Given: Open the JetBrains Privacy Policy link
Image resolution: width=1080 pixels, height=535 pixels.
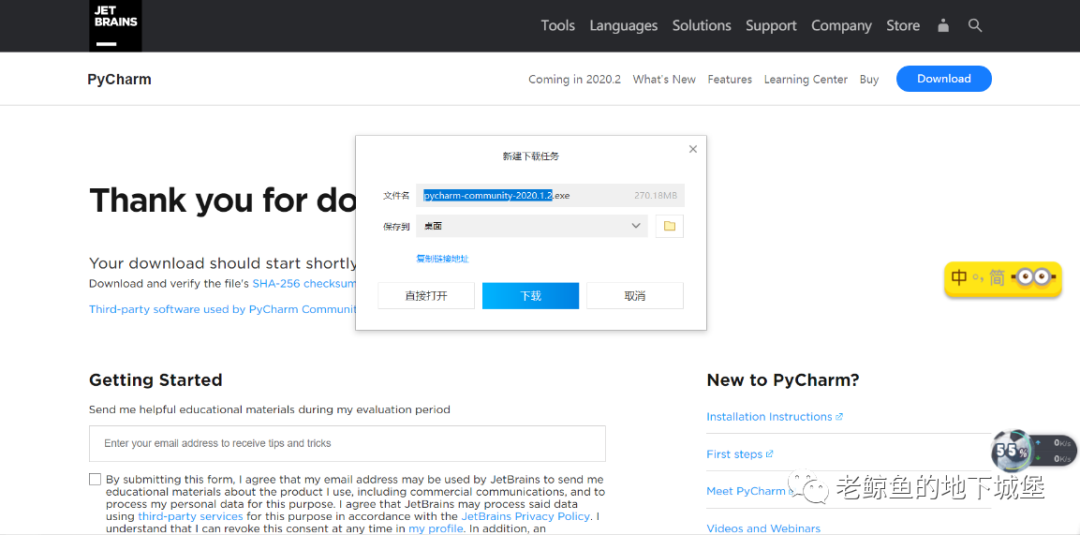Looking at the screenshot, I should 526,516.
